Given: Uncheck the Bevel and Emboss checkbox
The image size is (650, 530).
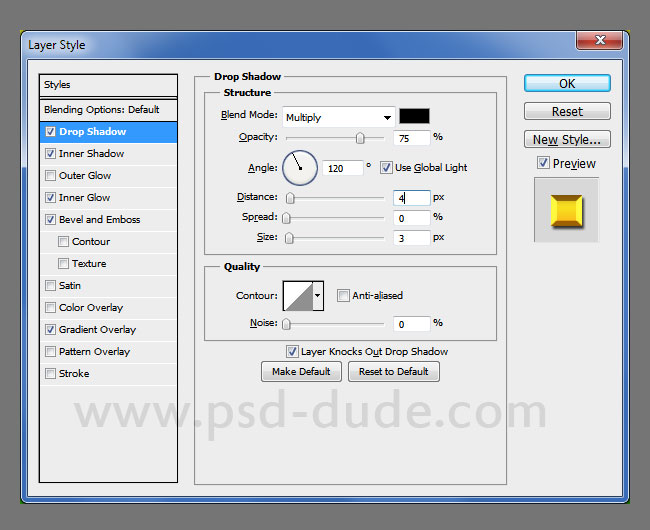Looking at the screenshot, I should [50, 220].
